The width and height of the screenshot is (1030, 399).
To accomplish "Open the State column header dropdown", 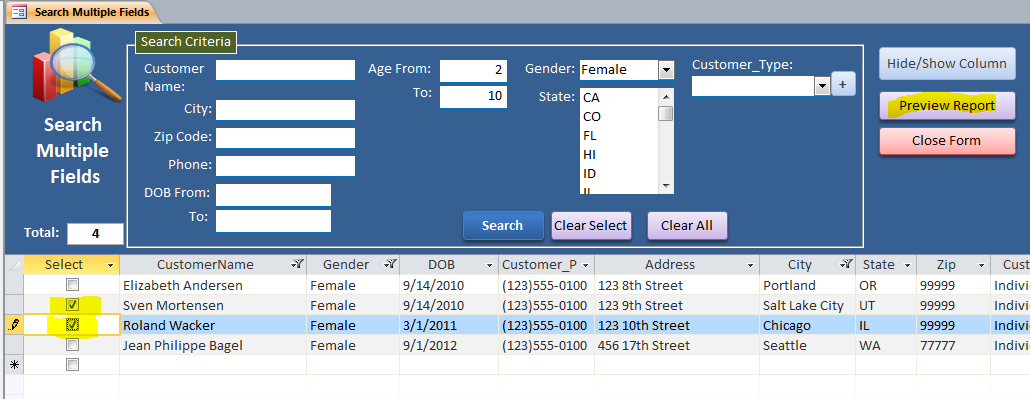I will (907, 266).
